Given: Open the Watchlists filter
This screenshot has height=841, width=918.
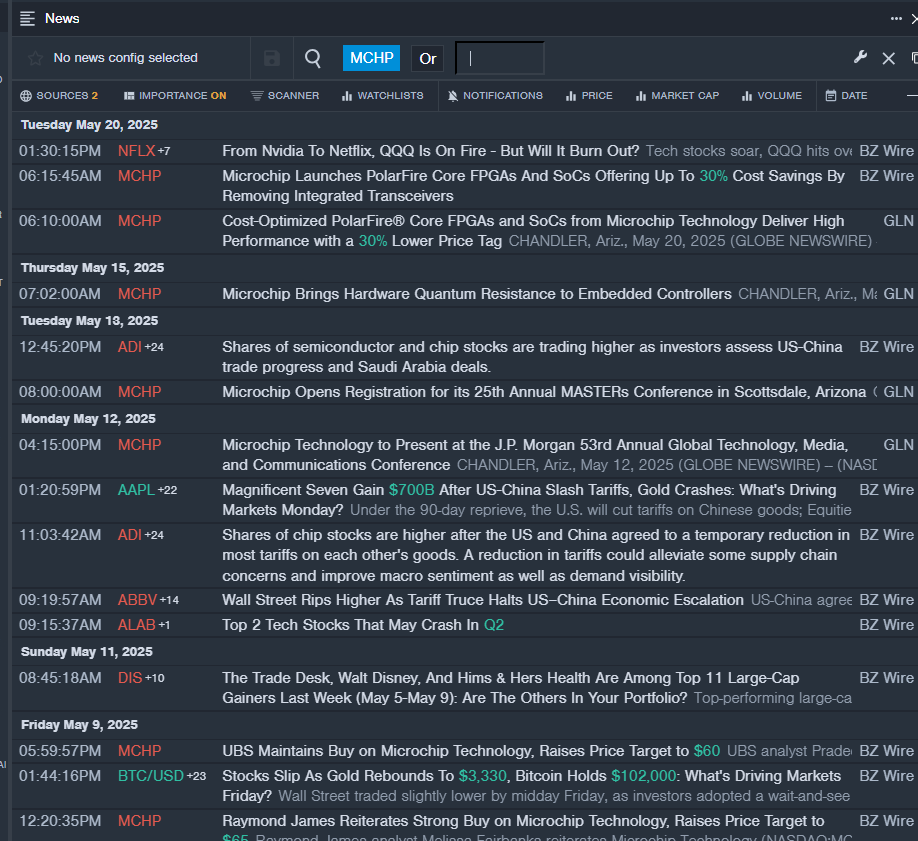Looking at the screenshot, I should click(383, 95).
